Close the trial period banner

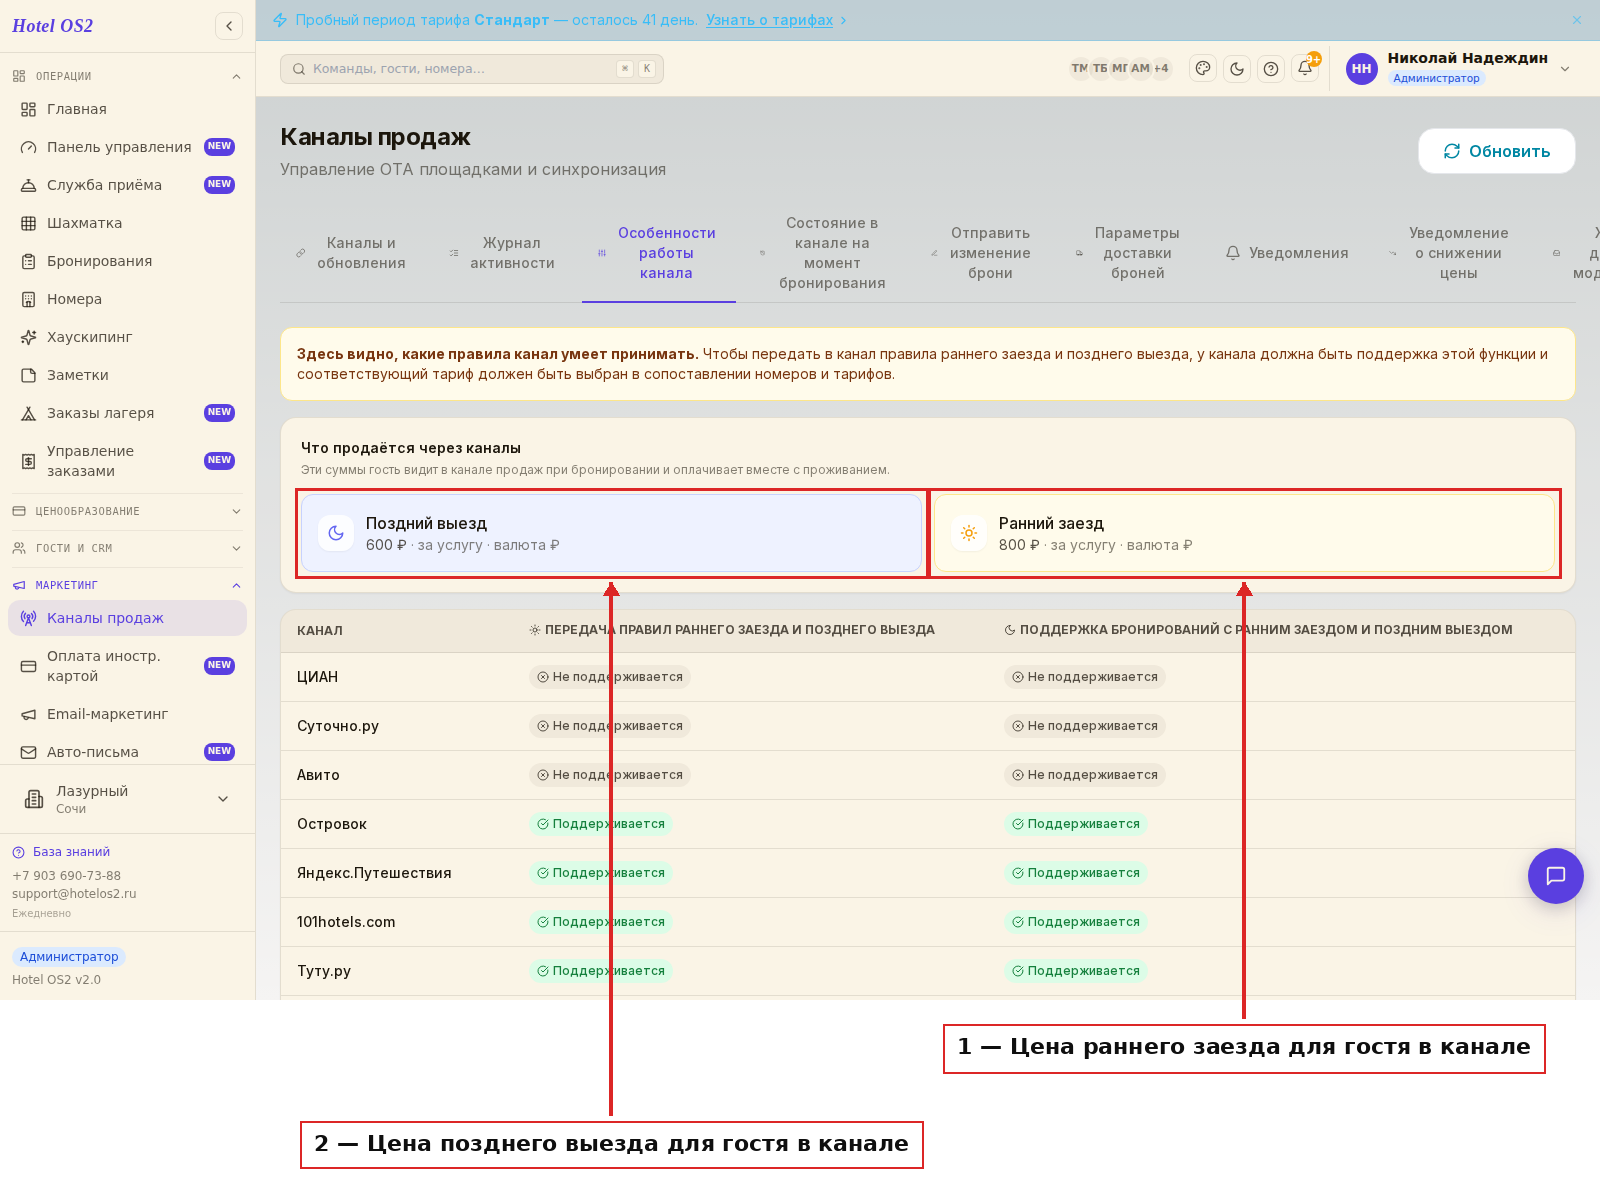1577,20
